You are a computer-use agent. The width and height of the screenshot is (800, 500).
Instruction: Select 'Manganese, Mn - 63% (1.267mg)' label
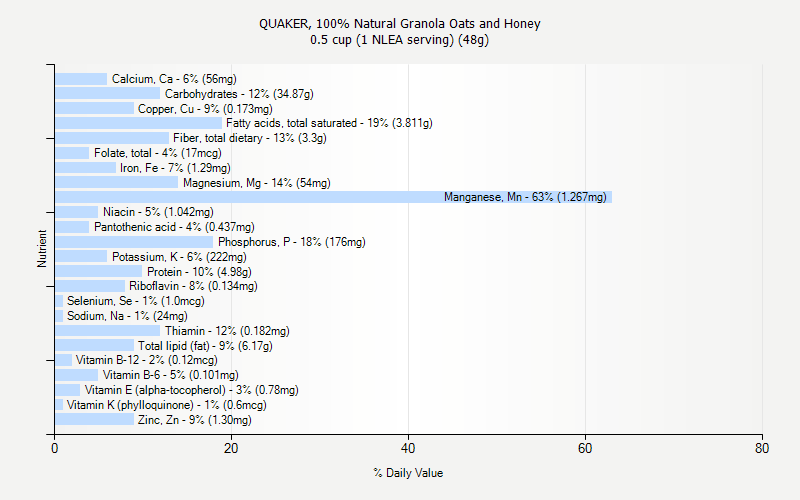(525, 197)
